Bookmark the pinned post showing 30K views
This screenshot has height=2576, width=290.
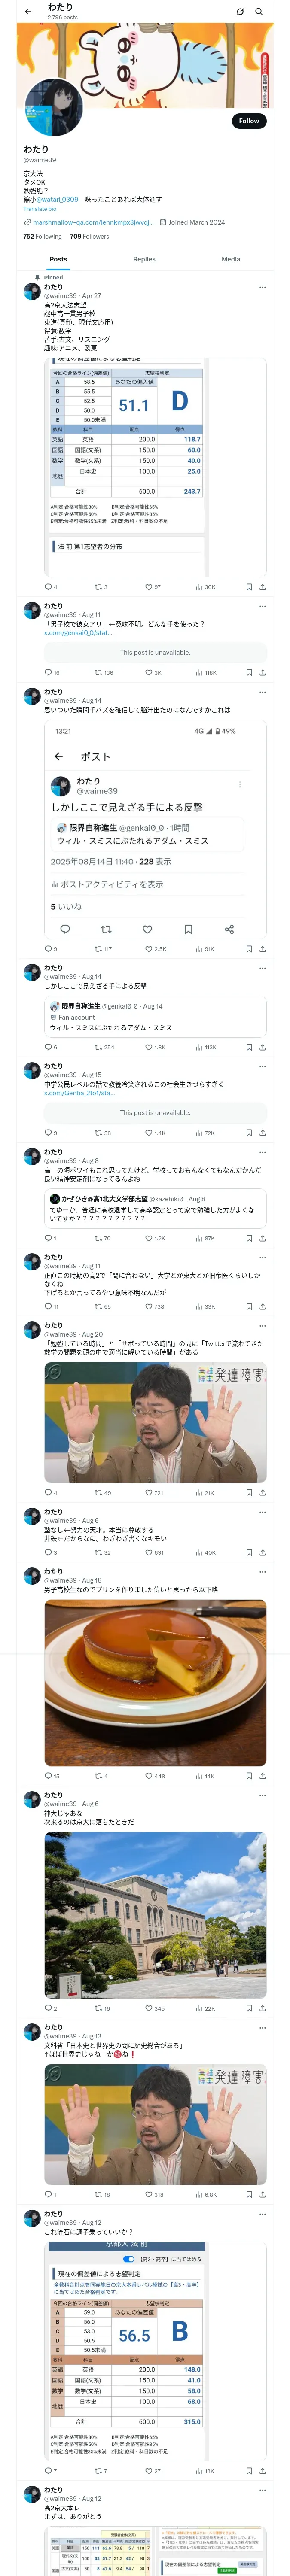click(x=249, y=587)
